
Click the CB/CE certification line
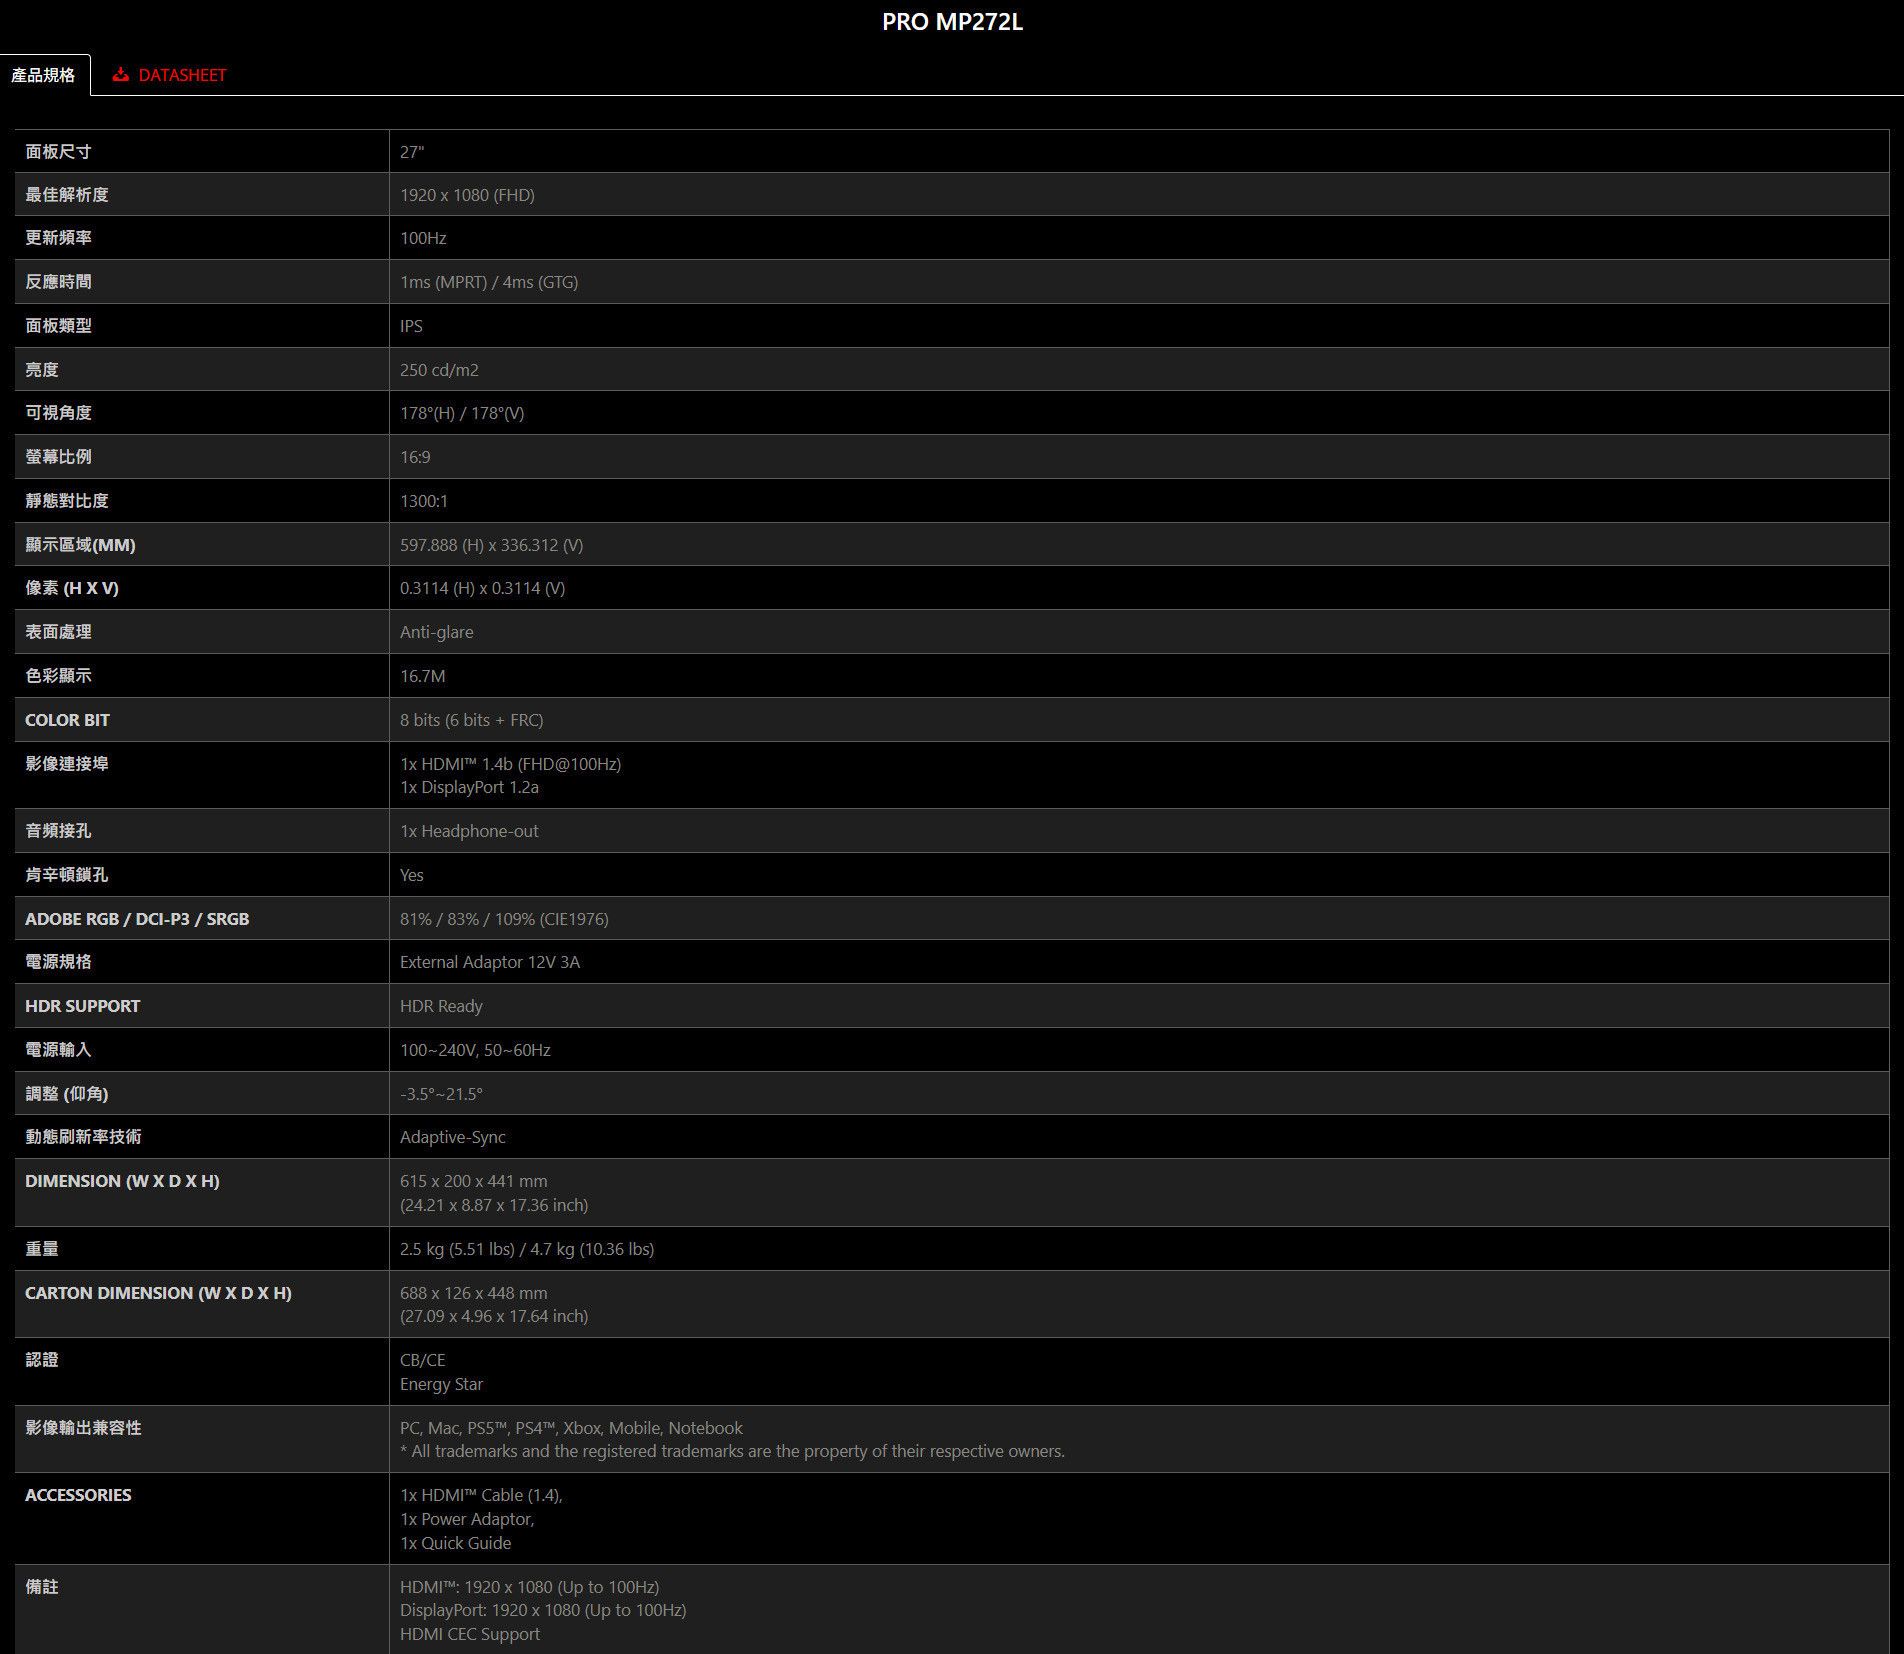coord(423,1360)
